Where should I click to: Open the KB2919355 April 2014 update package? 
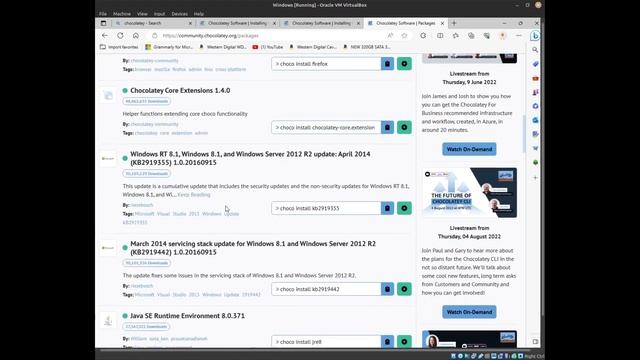250,158
